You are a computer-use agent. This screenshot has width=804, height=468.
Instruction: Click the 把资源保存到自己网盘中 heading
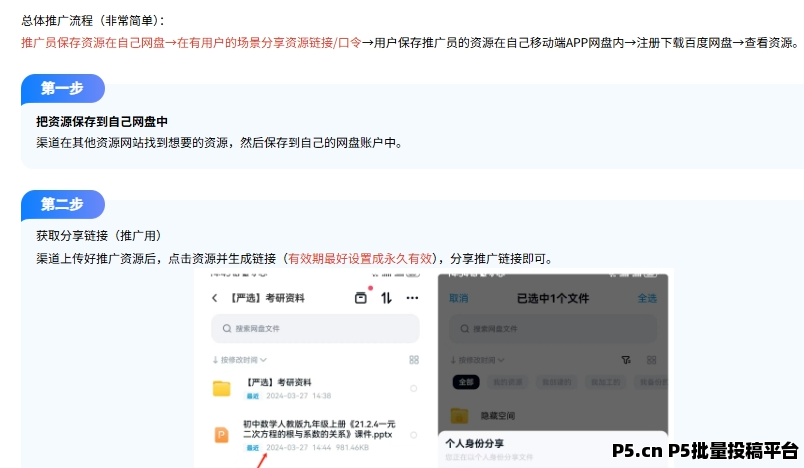(102, 121)
